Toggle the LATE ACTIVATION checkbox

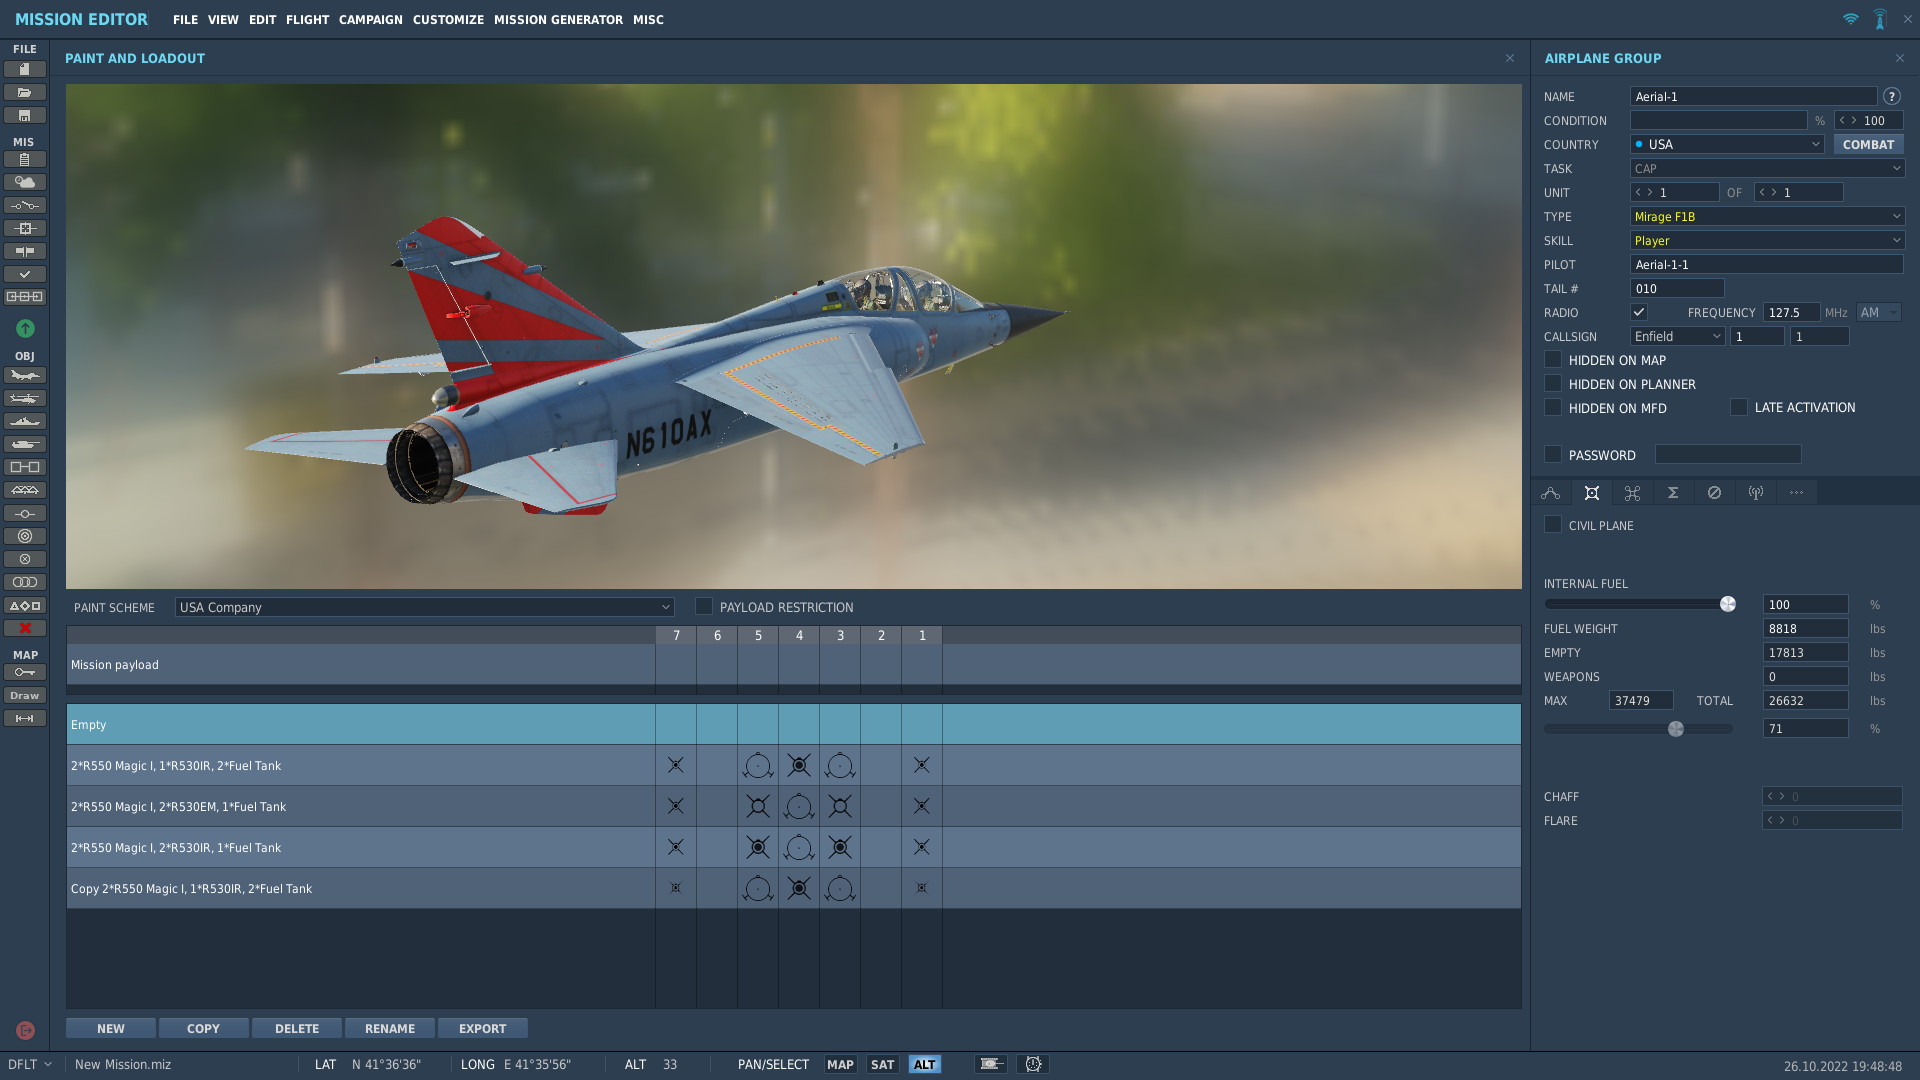[x=1739, y=407]
